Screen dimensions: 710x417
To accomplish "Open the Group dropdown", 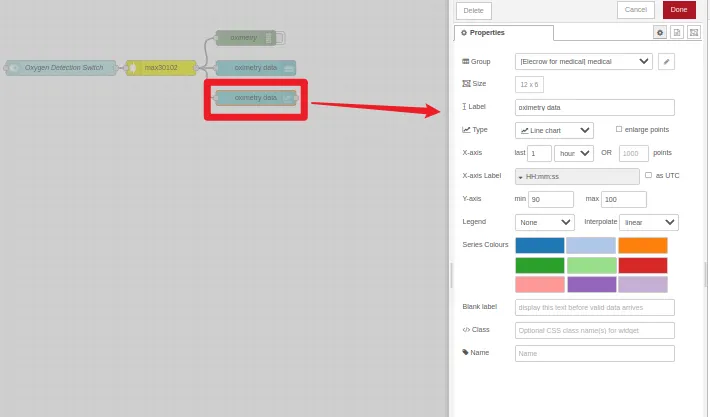I will tap(584, 61).
